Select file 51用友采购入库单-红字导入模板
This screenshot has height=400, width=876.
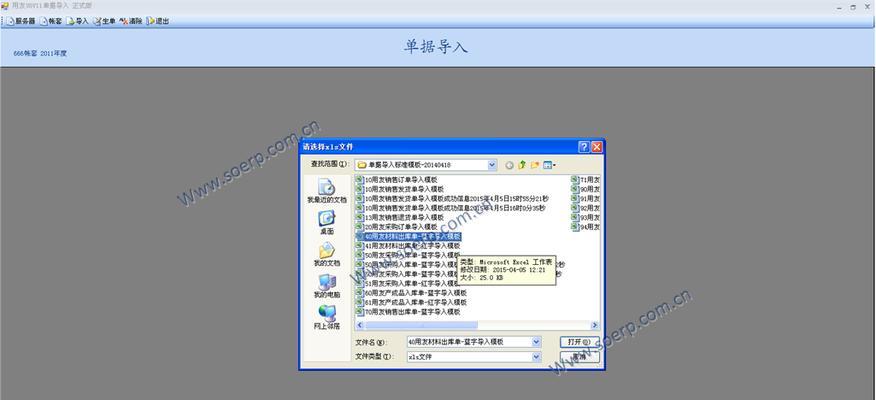(x=408, y=283)
